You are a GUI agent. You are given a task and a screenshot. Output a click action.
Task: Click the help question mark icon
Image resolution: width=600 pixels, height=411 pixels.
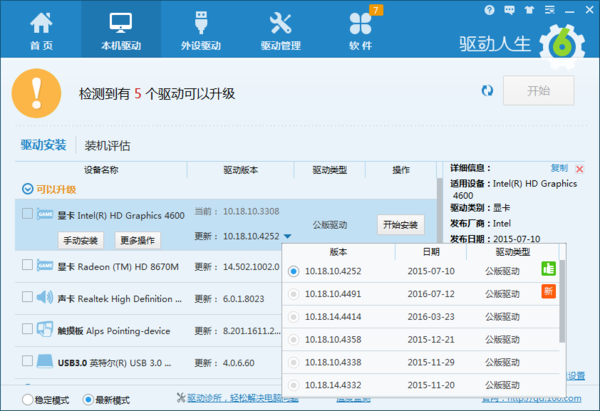489,10
